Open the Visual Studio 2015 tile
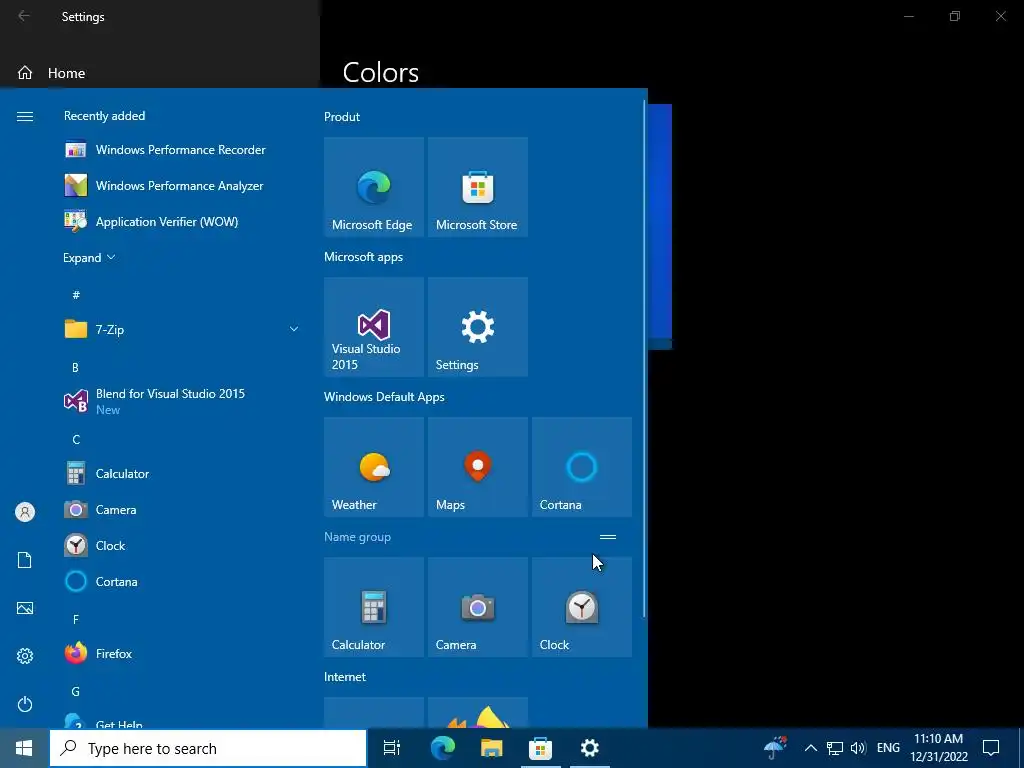The width and height of the screenshot is (1024, 768). (374, 327)
